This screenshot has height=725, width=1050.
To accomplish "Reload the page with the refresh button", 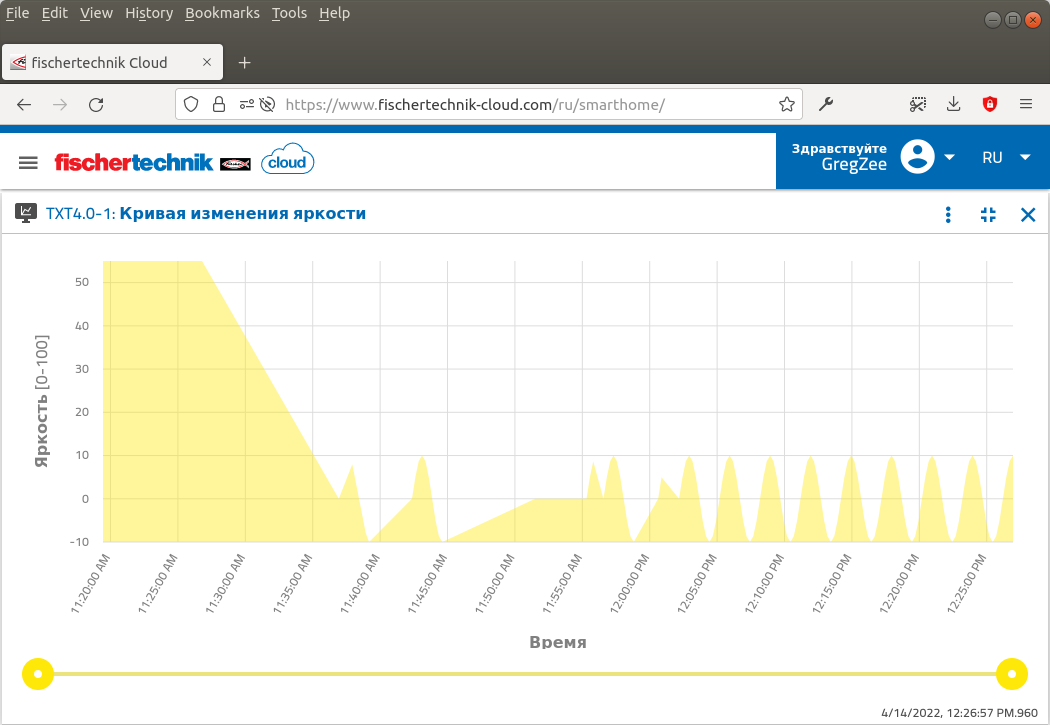I will pyautogui.click(x=96, y=104).
